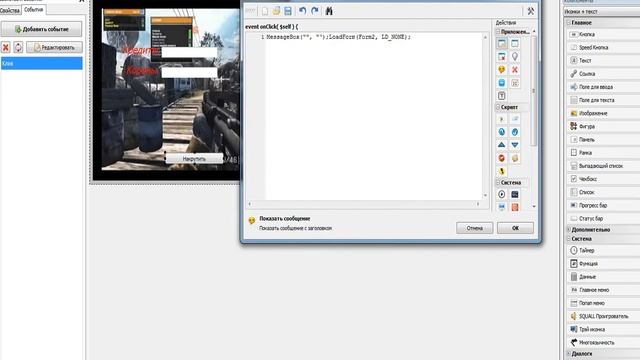Click the Отмена button in dialog
This screenshot has width=640, height=360.
pyautogui.click(x=474, y=228)
